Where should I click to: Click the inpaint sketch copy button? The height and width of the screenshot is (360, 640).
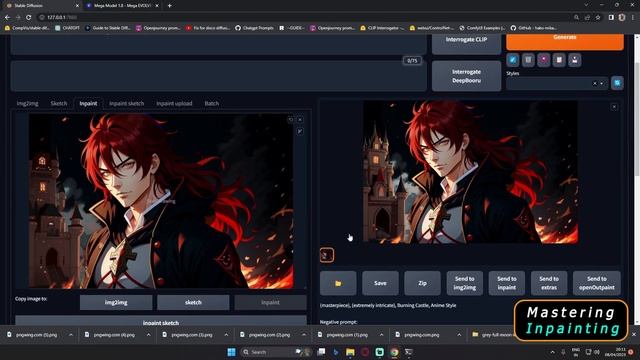coord(161,321)
